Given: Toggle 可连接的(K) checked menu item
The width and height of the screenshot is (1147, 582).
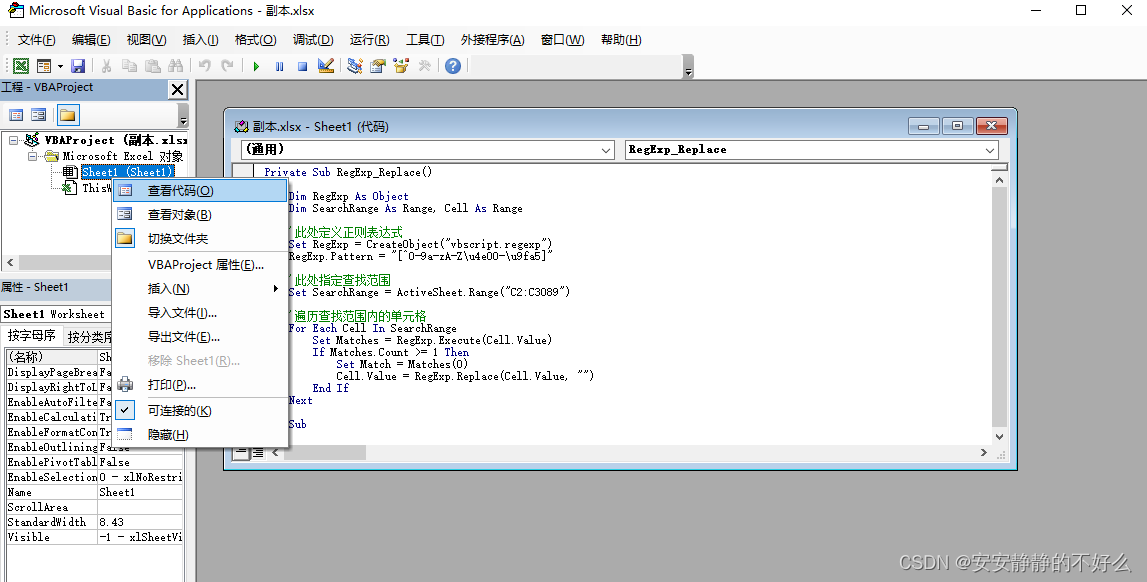Looking at the screenshot, I should click(x=200, y=411).
